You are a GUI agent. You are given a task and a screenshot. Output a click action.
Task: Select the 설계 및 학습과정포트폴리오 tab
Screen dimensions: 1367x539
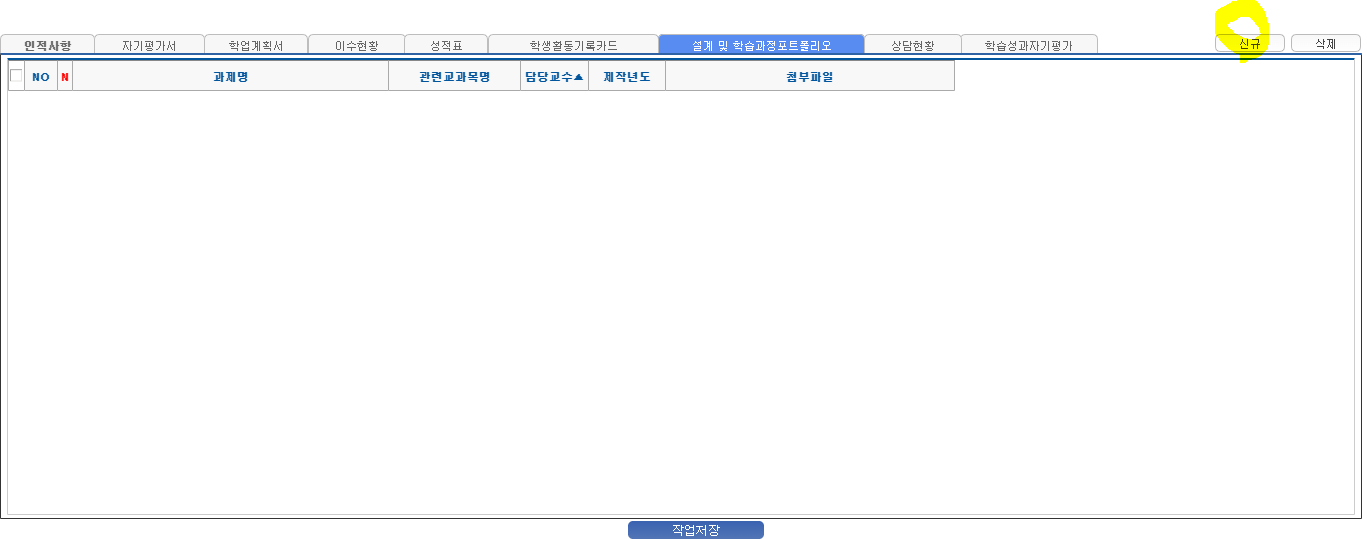(761, 45)
